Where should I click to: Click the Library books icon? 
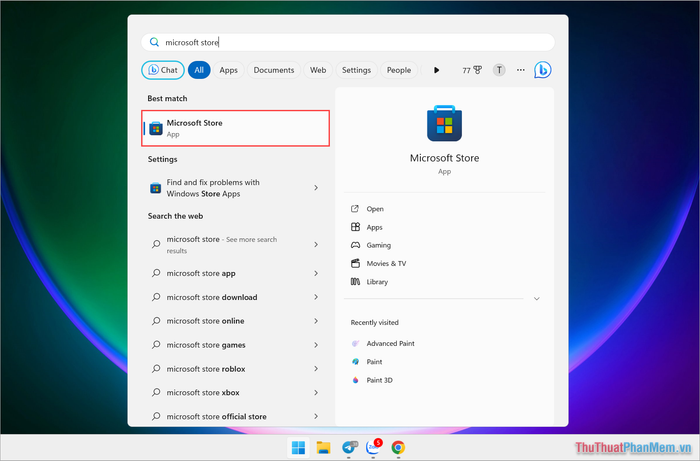355,282
